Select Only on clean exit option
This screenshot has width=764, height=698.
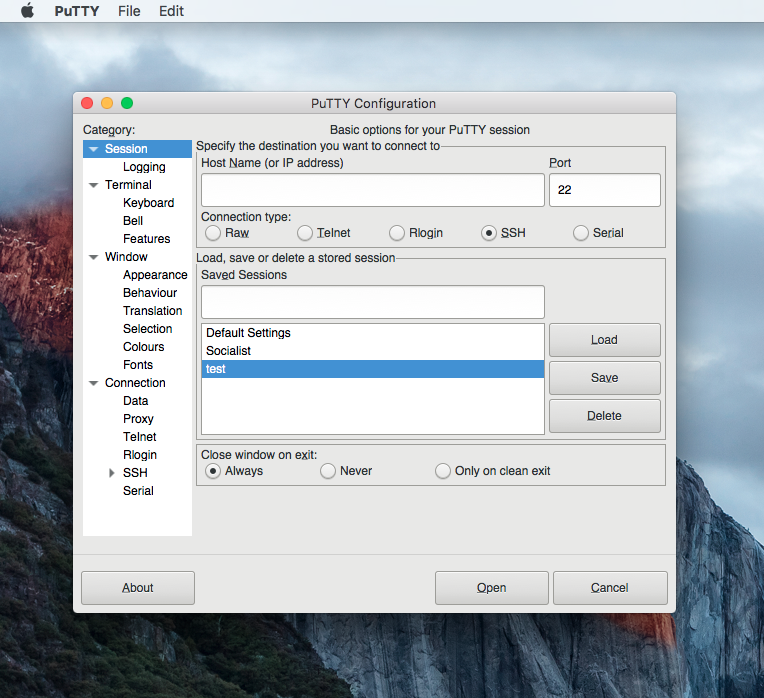coord(443,471)
